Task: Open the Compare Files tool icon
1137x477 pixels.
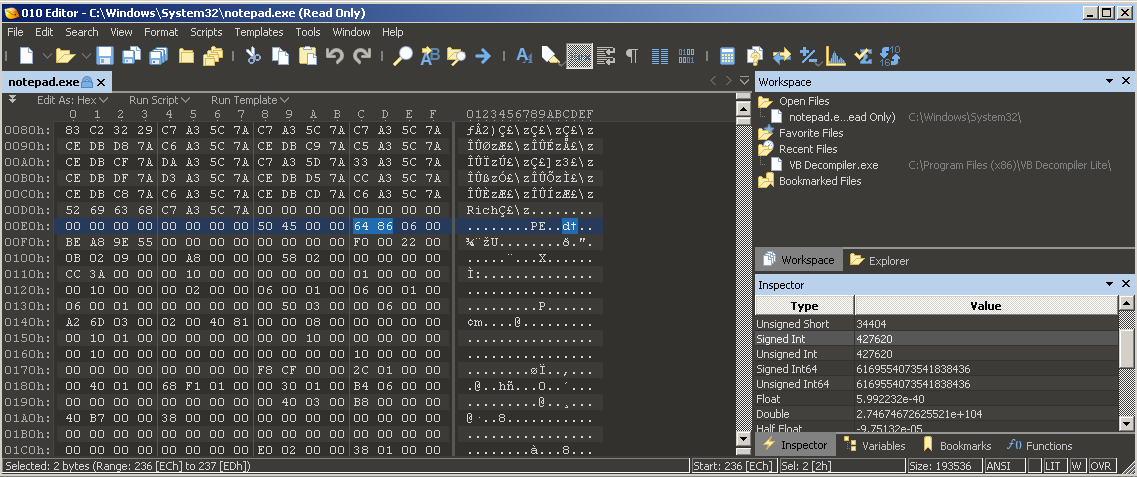Action: click(754, 56)
